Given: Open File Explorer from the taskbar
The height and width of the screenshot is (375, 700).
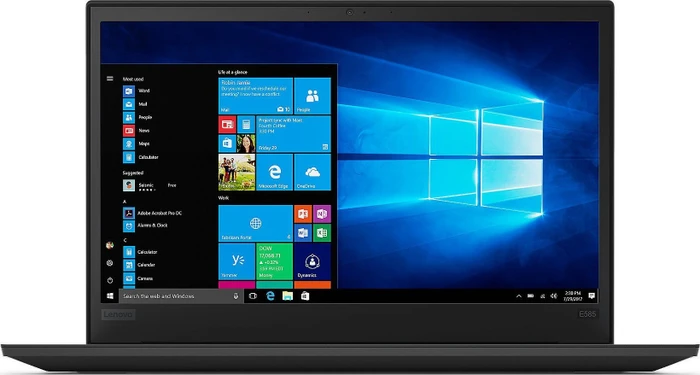Looking at the screenshot, I should point(288,296).
